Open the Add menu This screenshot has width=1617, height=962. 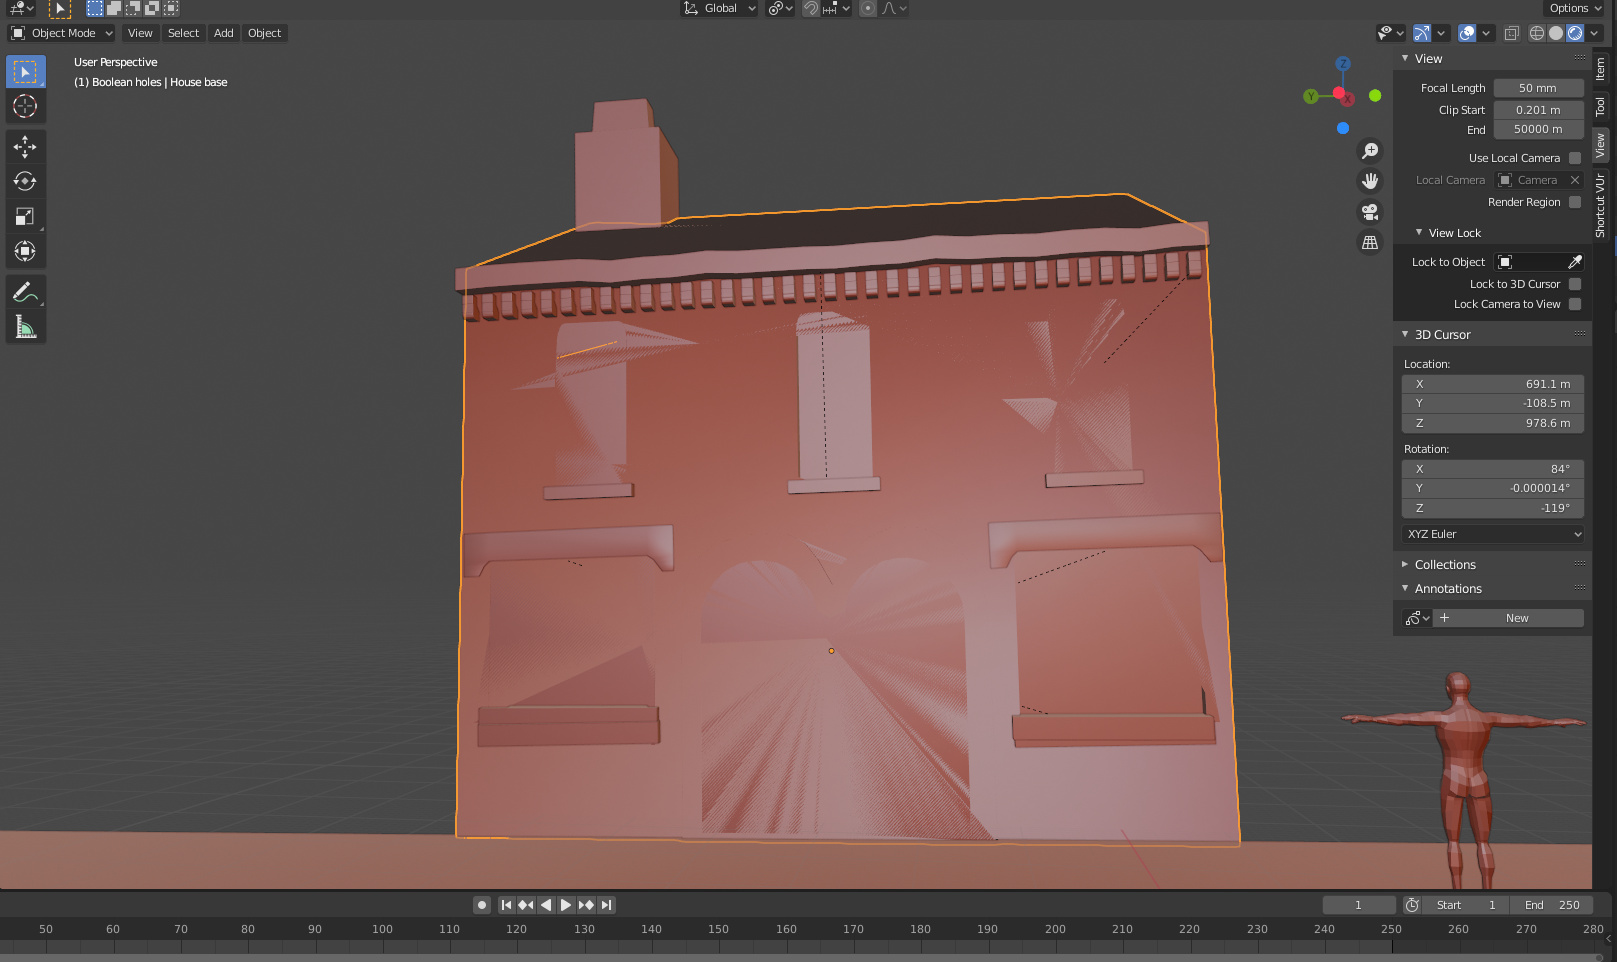click(224, 33)
